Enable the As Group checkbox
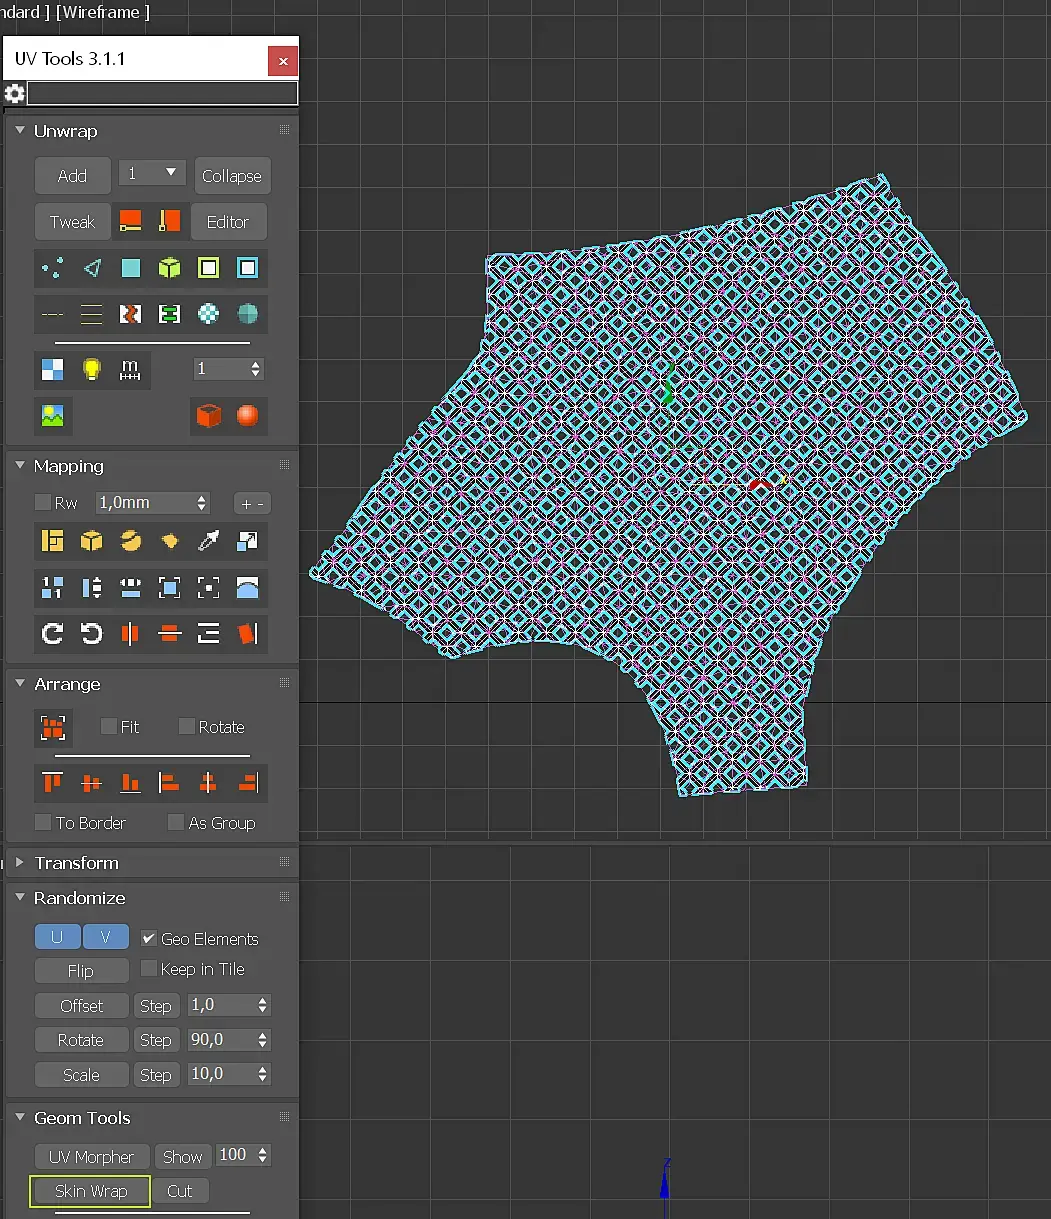This screenshot has height=1219, width=1051. click(x=176, y=822)
